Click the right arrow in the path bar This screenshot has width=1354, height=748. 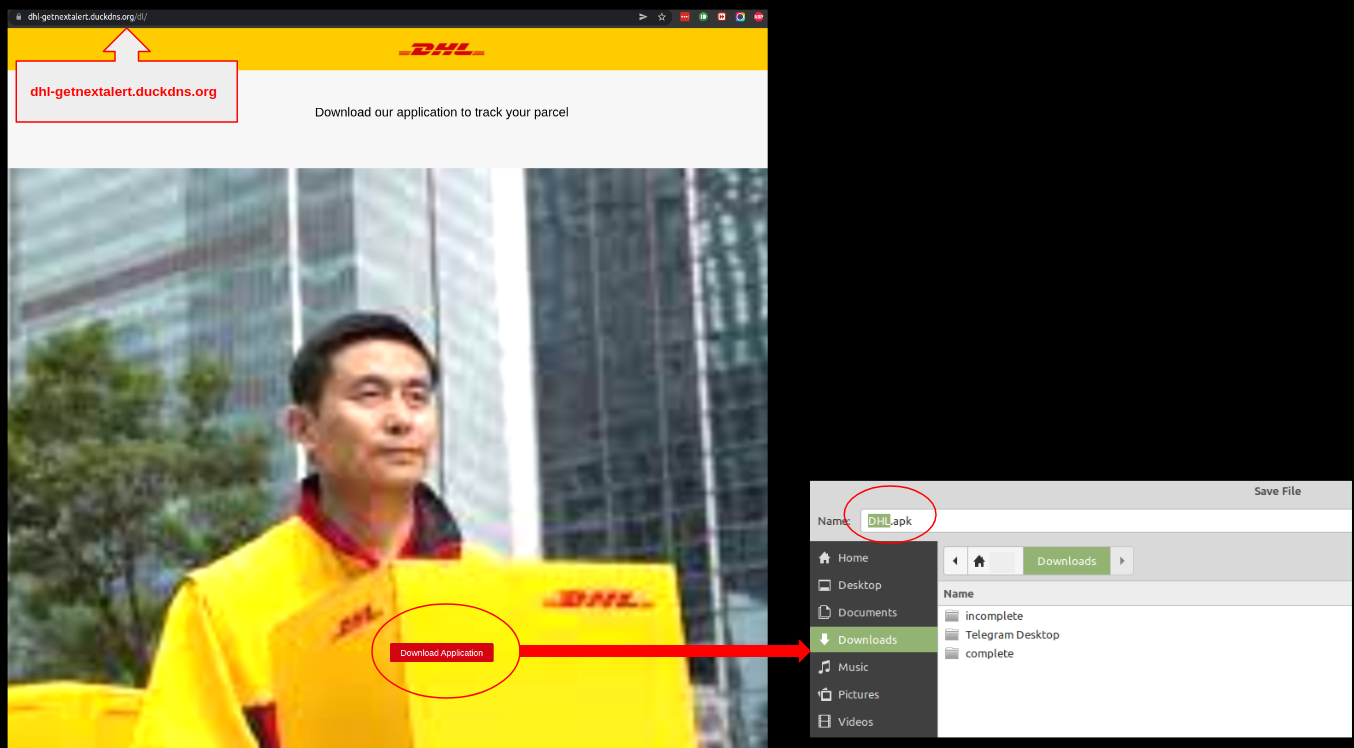1122,561
